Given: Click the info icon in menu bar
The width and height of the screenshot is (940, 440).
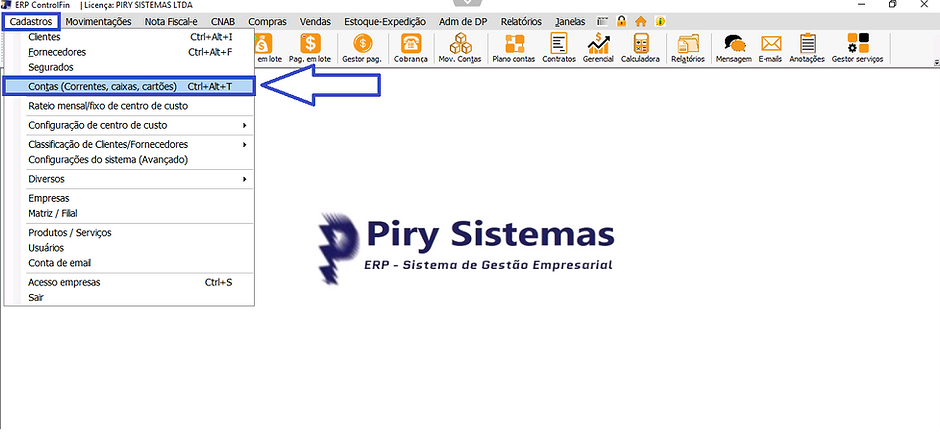Looking at the screenshot, I should tap(660, 22).
